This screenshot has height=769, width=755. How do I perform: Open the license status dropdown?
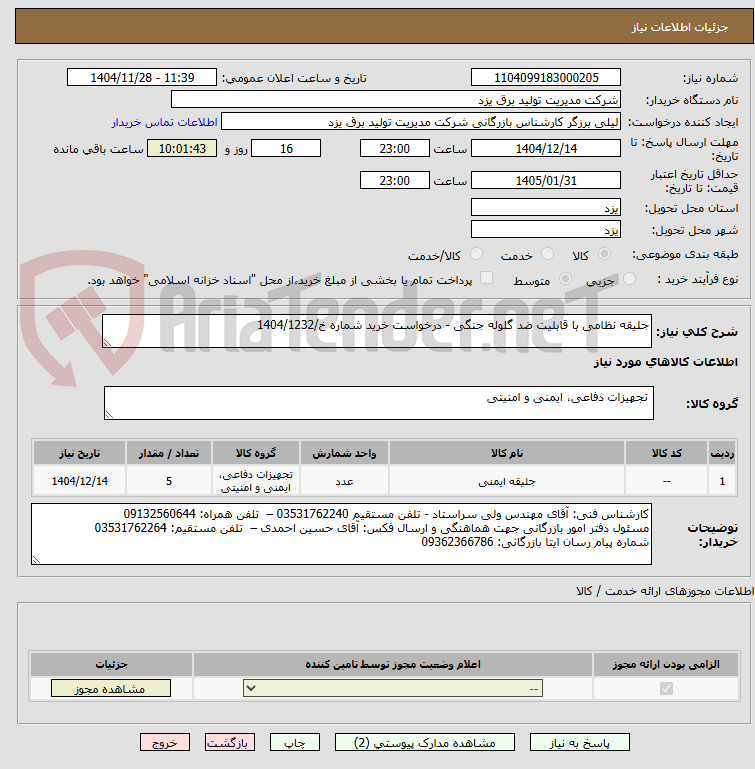click(x=393, y=689)
